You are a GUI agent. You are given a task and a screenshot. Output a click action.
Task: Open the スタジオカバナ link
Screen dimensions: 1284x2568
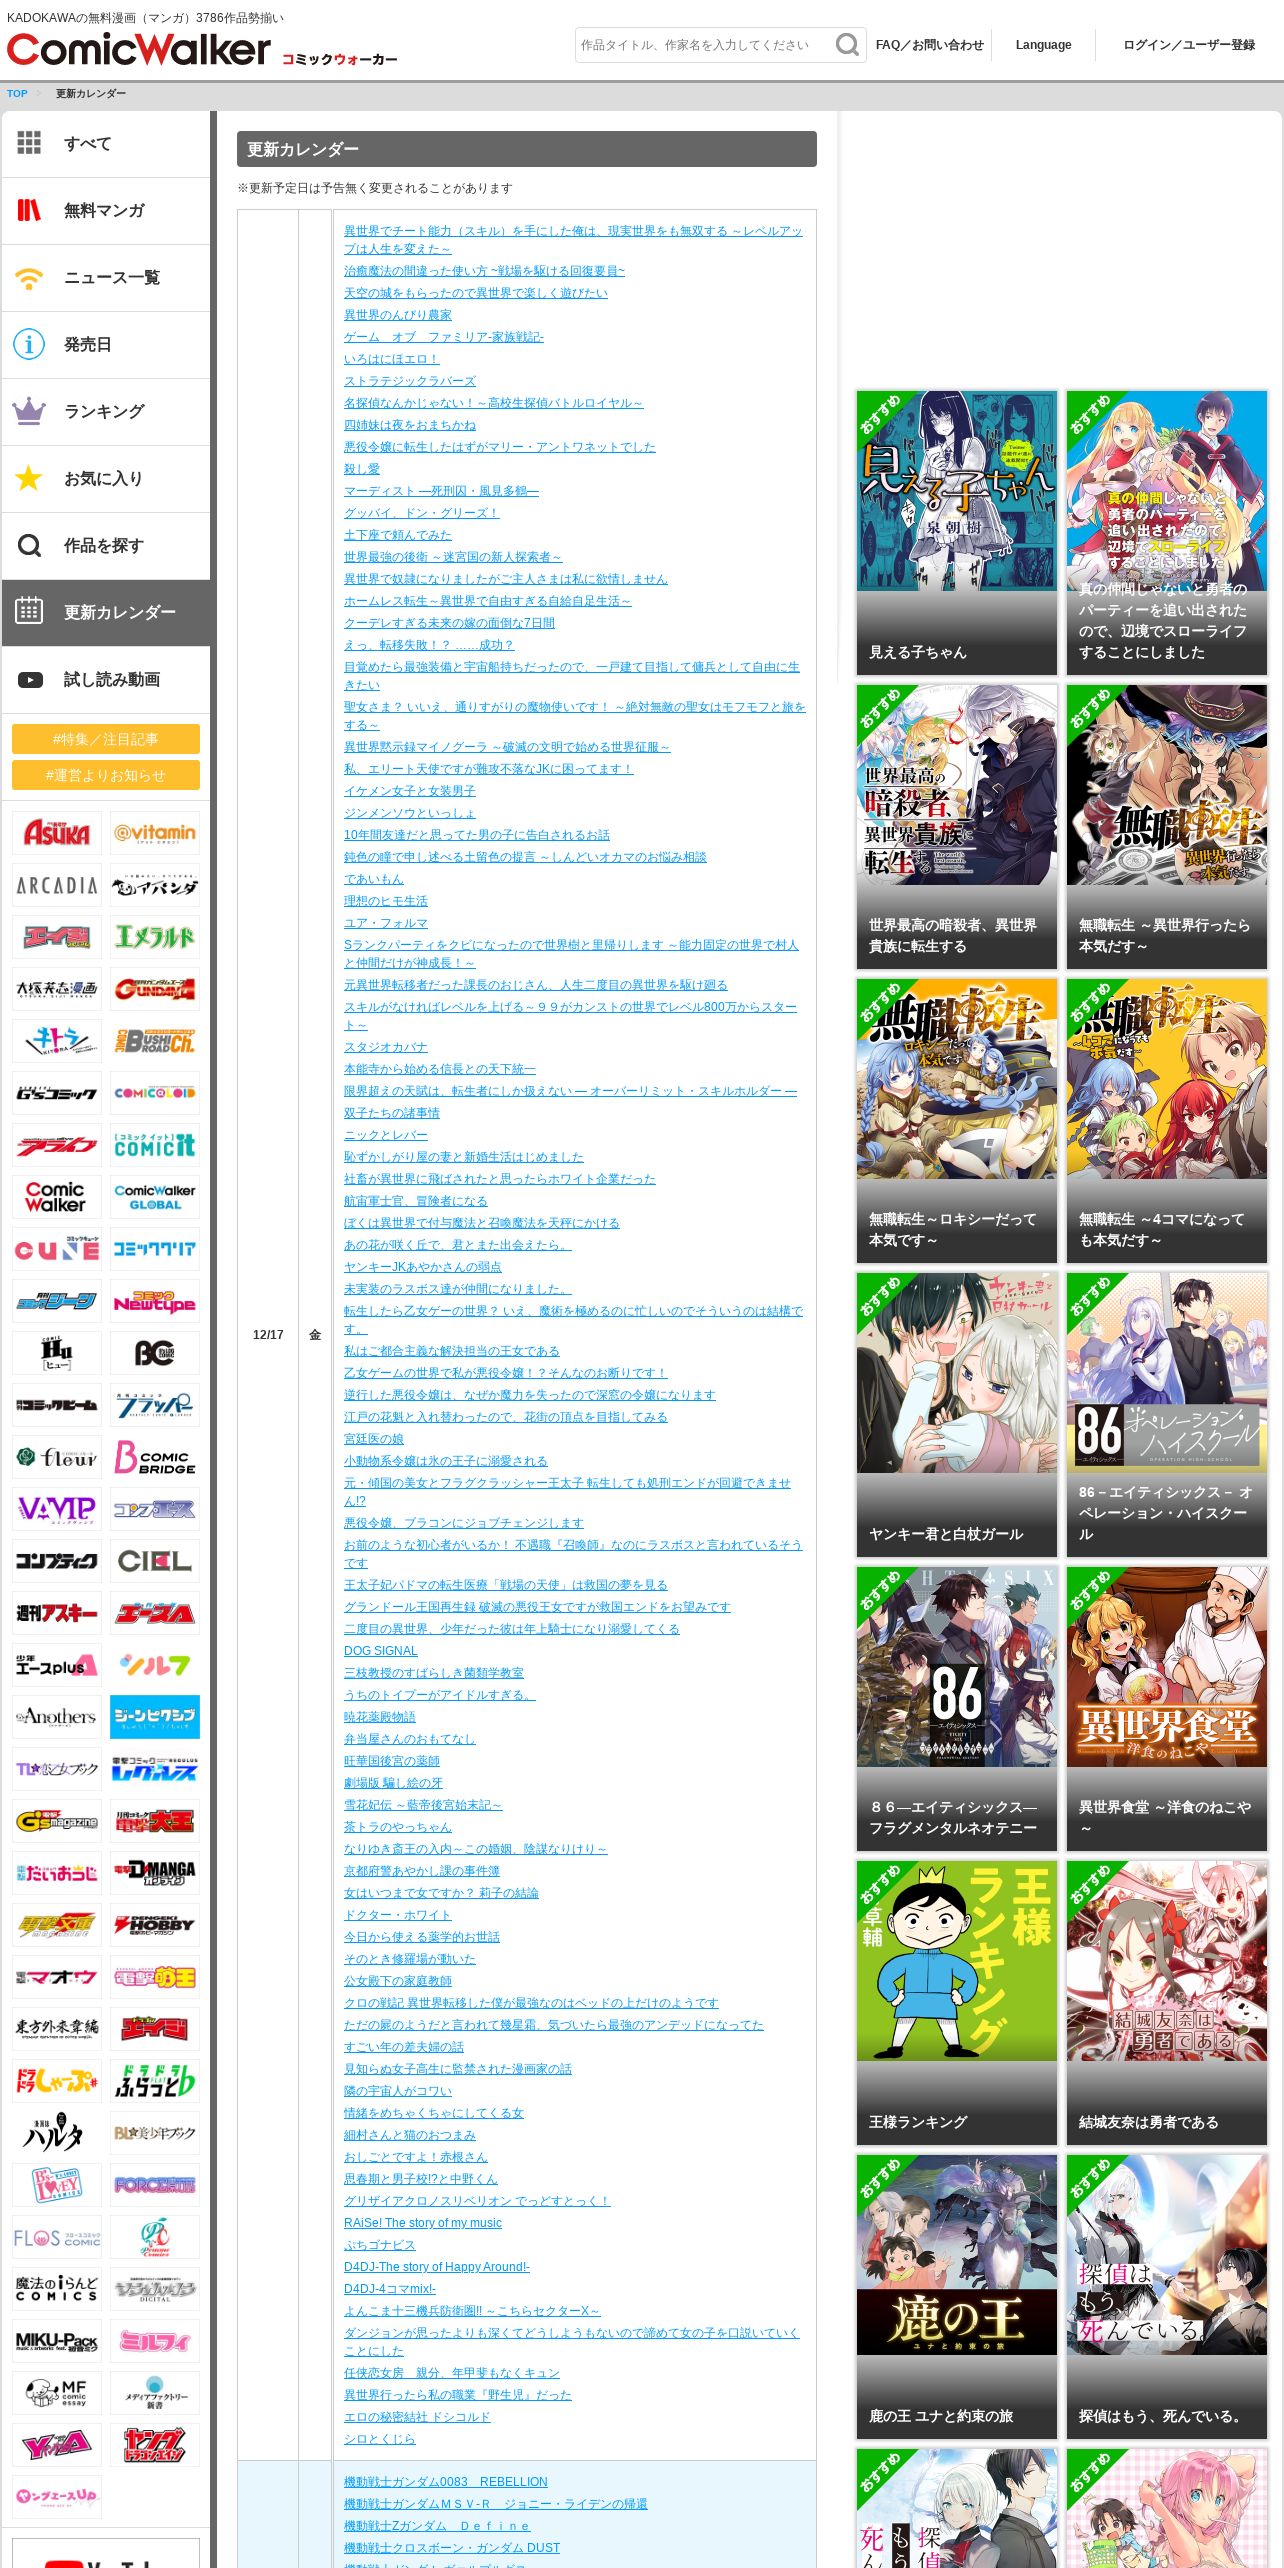click(386, 1047)
